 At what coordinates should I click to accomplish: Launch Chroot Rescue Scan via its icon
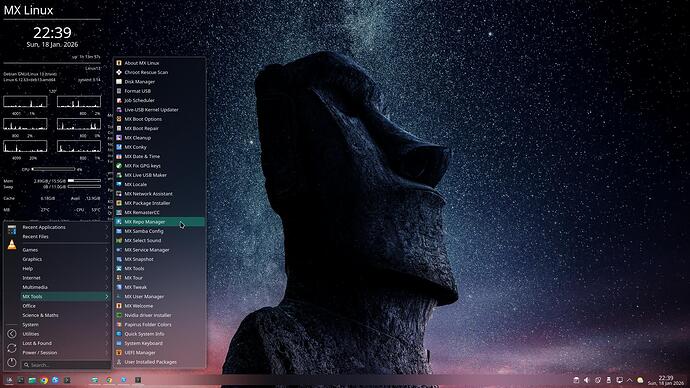[x=119, y=72]
